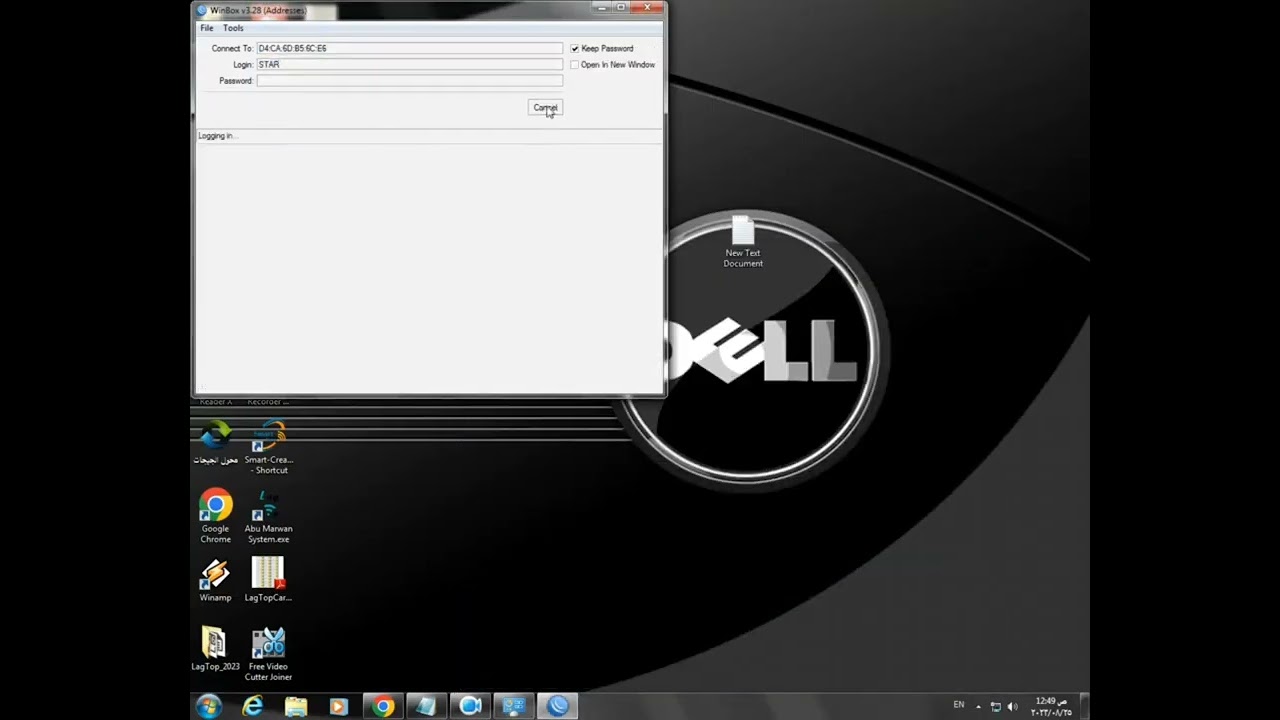Cancel the WinBox login attempt
Viewport: 1280px width, 720px height.
point(545,107)
